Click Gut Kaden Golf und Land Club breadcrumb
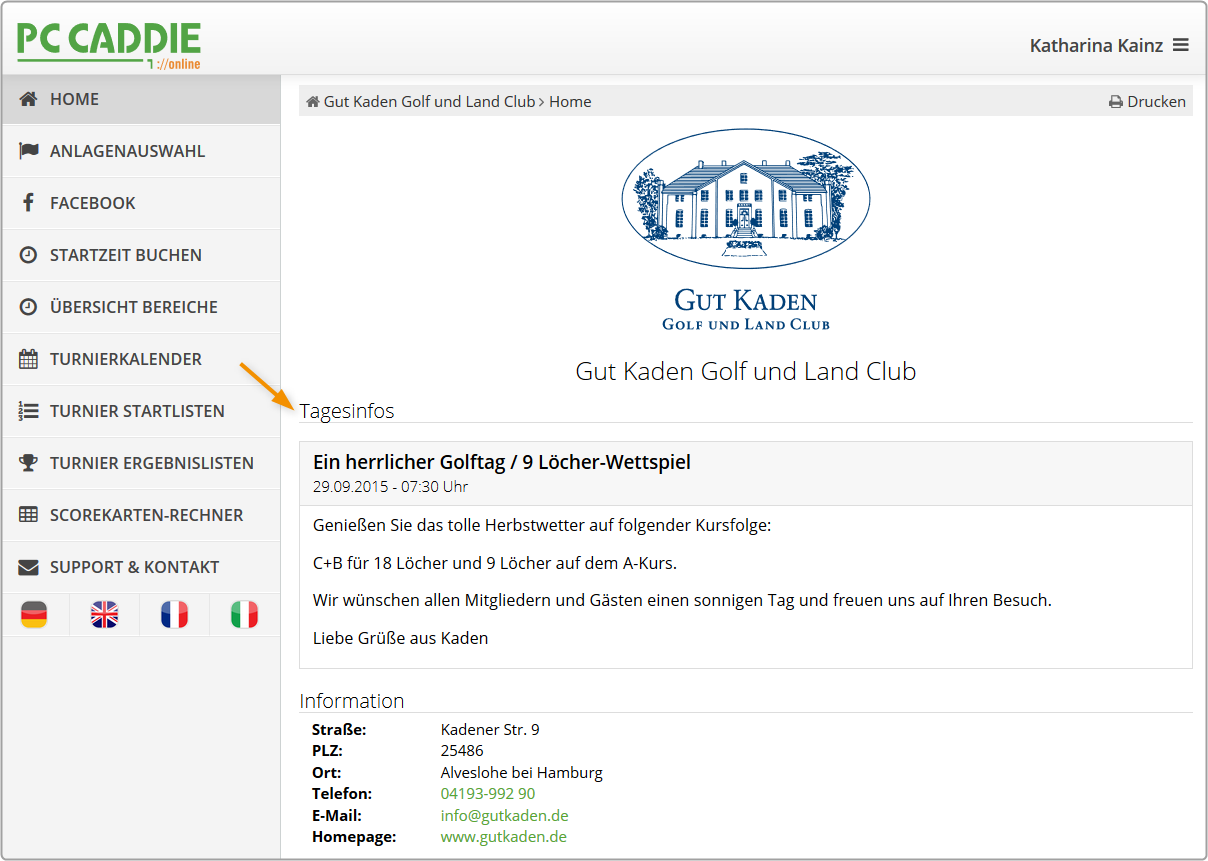Screen dimensions: 1208x861 (x=430, y=102)
